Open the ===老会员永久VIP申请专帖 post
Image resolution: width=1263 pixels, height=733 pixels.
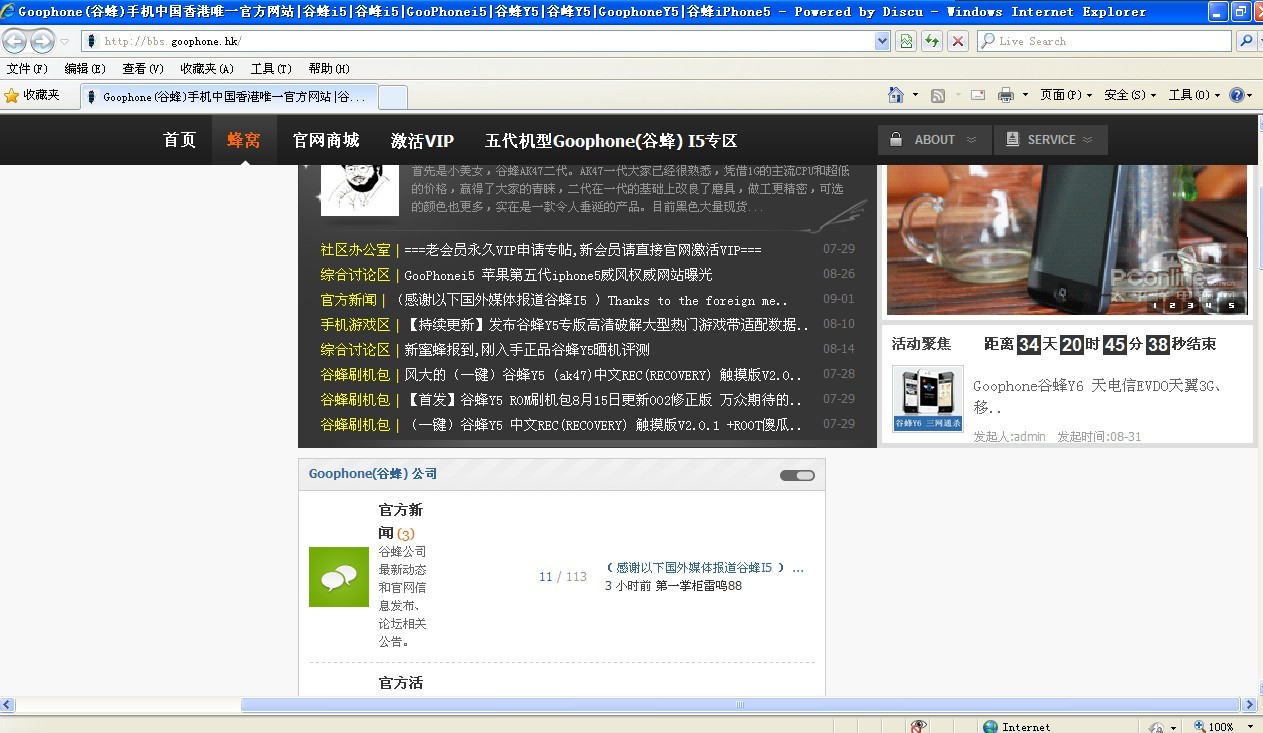point(583,250)
